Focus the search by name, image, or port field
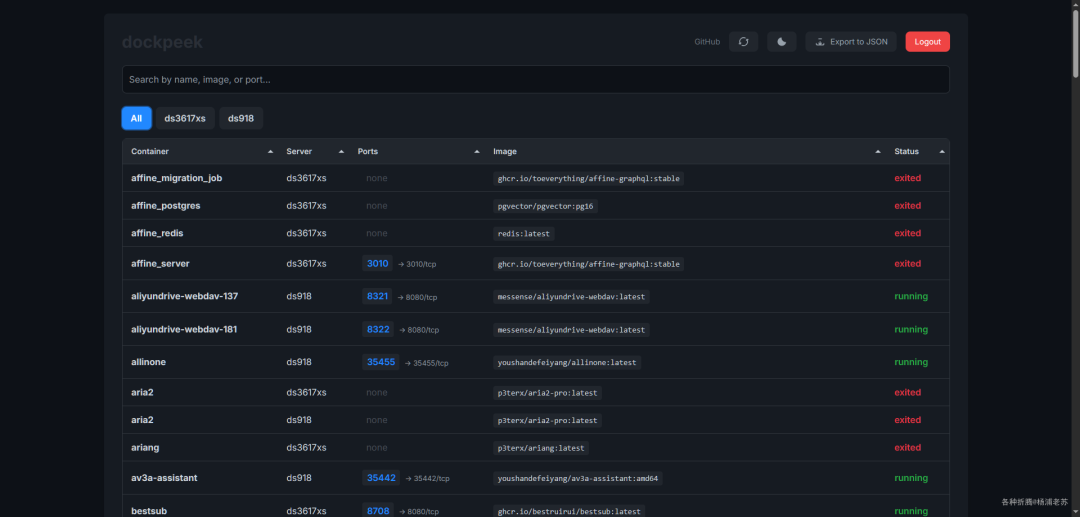This screenshot has width=1080, height=517. (536, 79)
